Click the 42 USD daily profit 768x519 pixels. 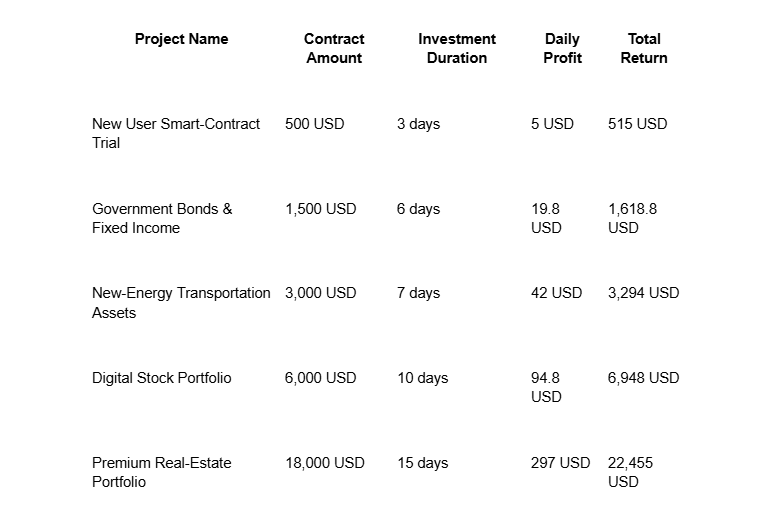556,293
